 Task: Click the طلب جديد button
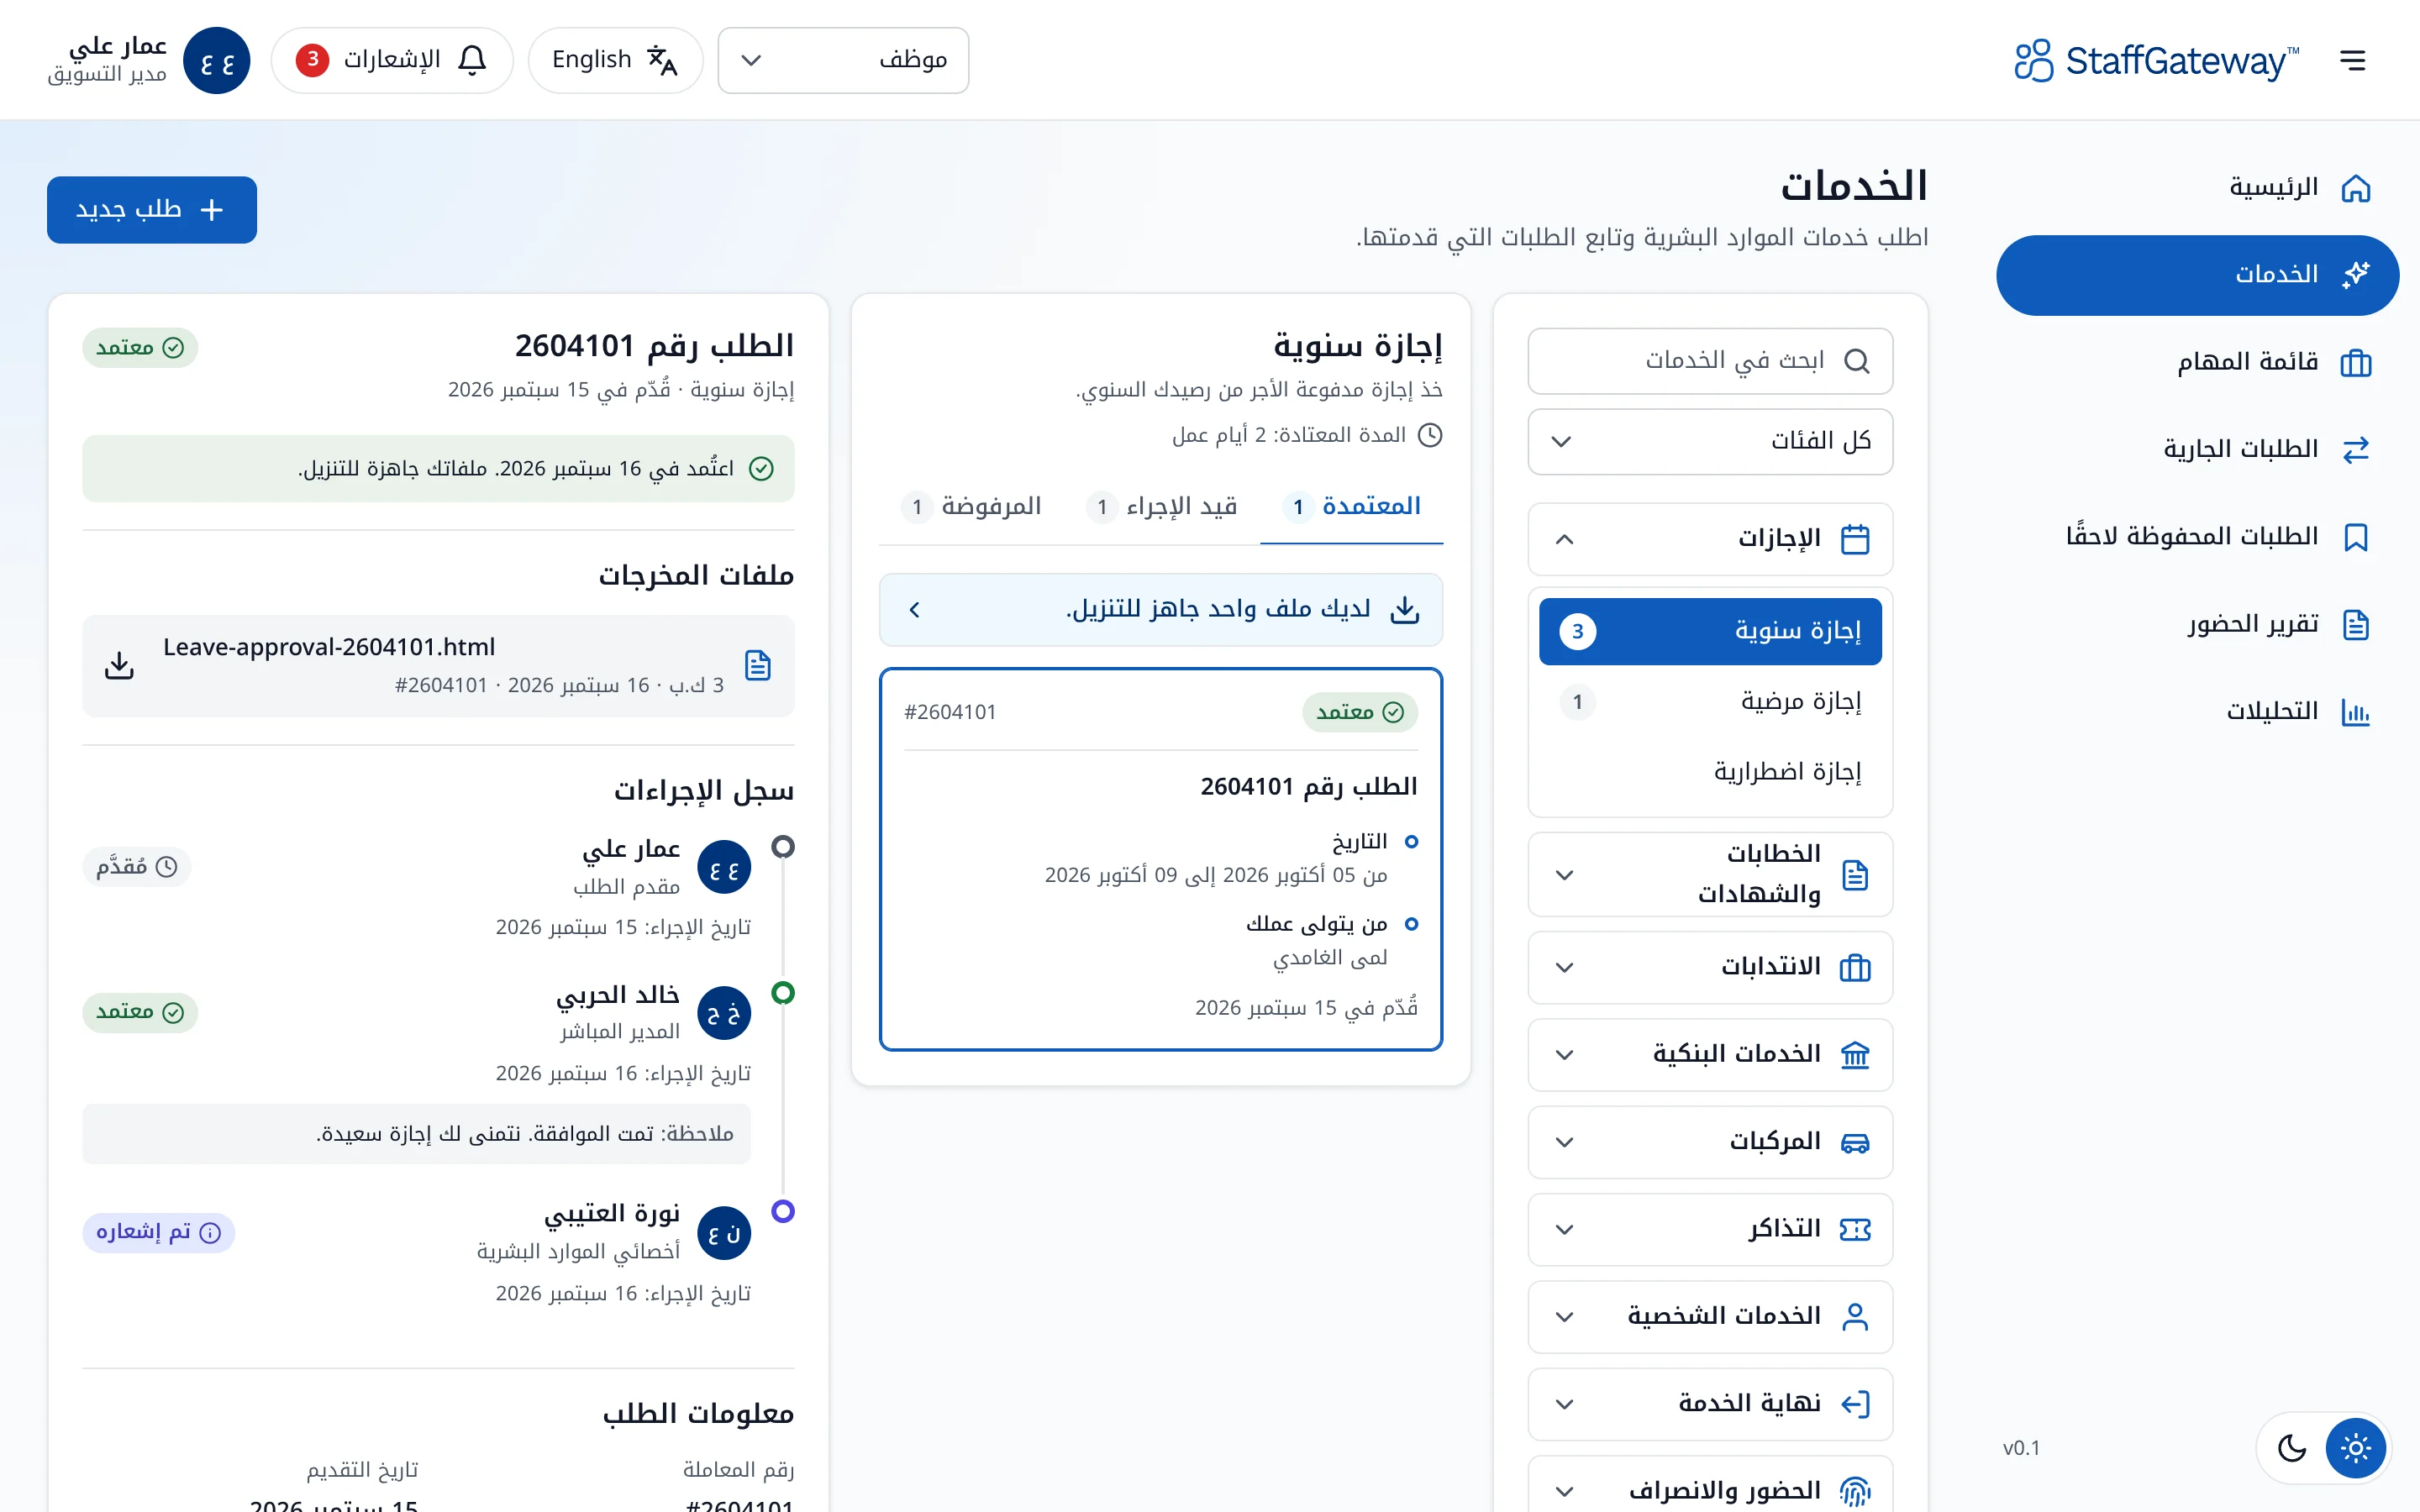[152, 210]
